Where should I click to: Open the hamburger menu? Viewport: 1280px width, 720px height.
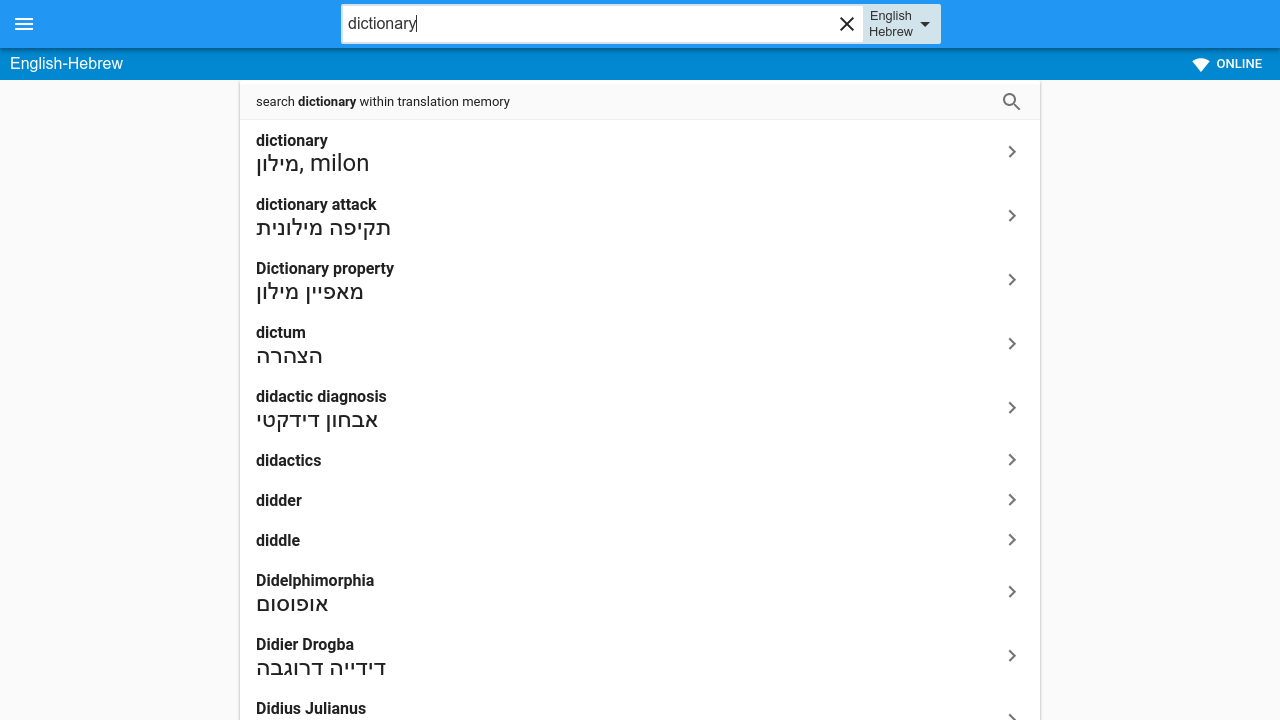tap(24, 24)
